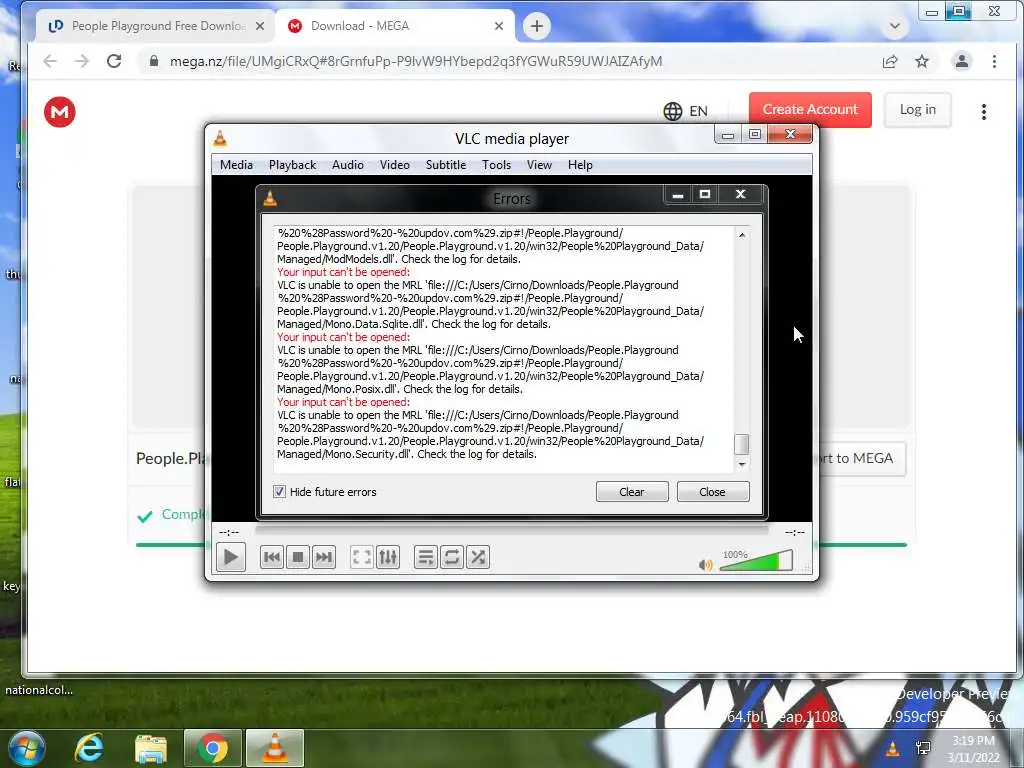Click the VLC cone icon in title bar
This screenshot has height=768, width=1024.
[x=220, y=138]
